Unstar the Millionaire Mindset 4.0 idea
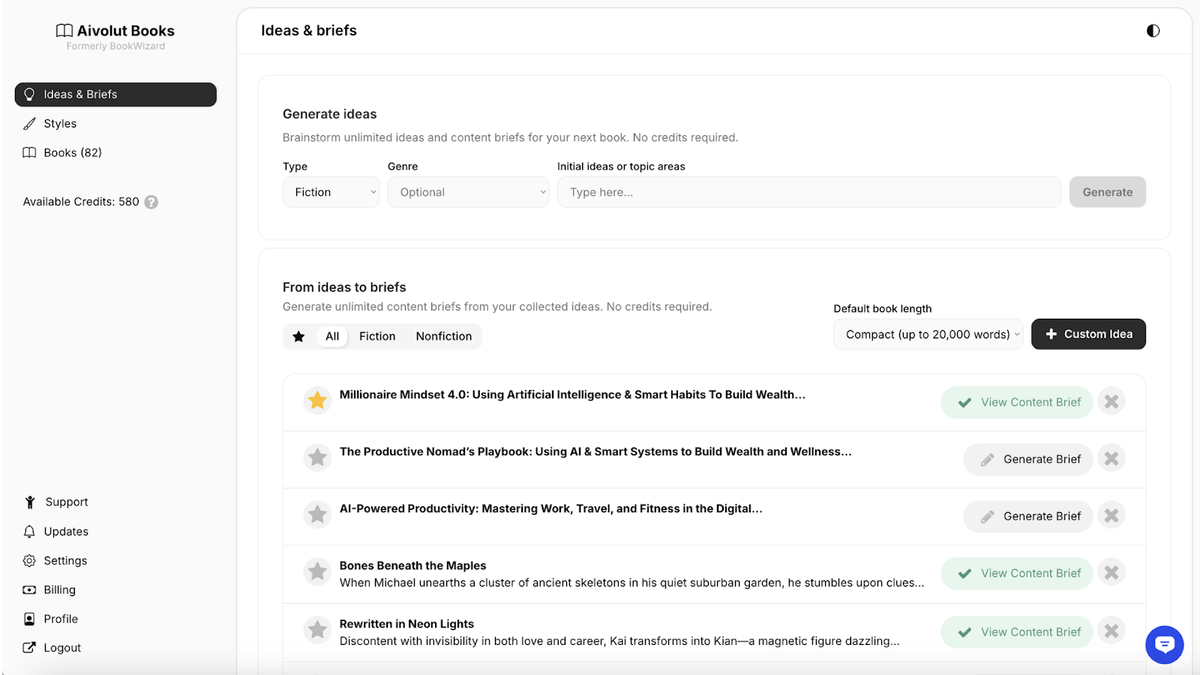The width and height of the screenshot is (1200, 675). coord(317,401)
